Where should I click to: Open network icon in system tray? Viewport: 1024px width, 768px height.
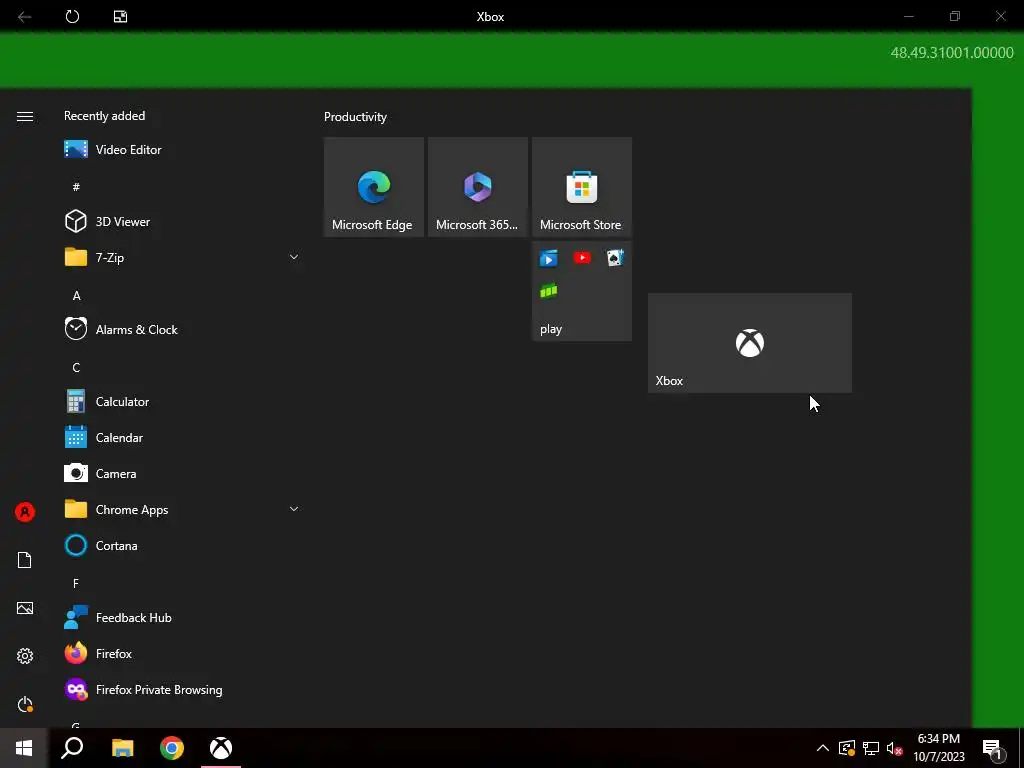(x=871, y=748)
